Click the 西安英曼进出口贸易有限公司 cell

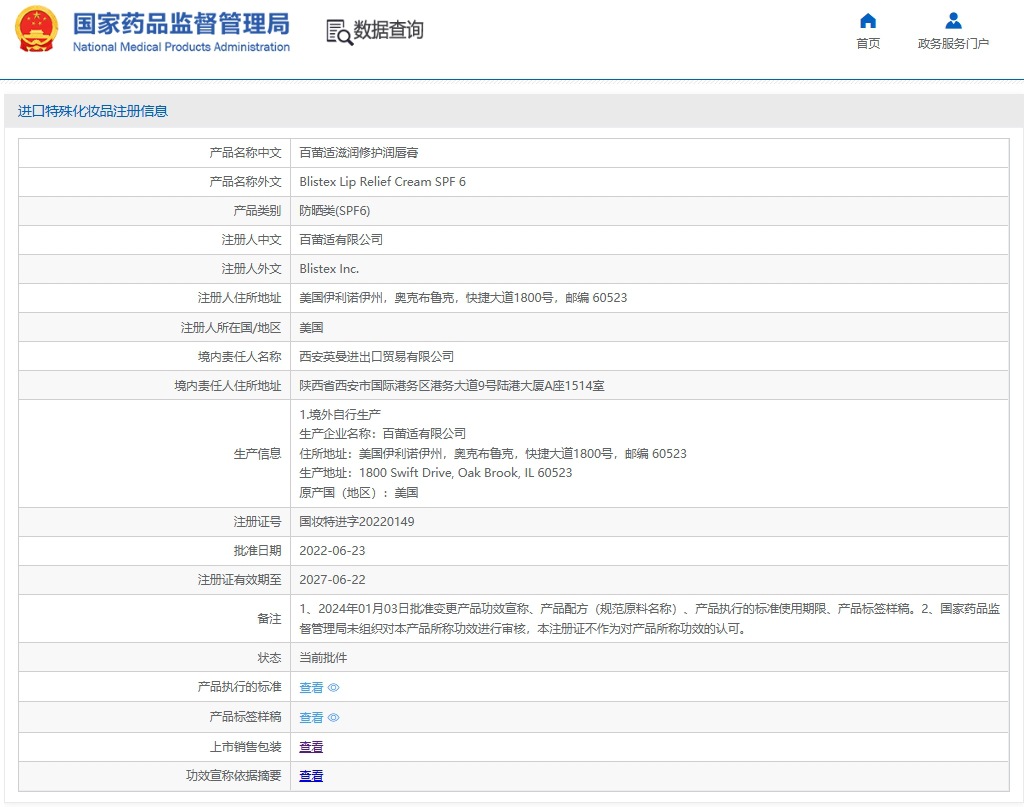click(x=376, y=357)
